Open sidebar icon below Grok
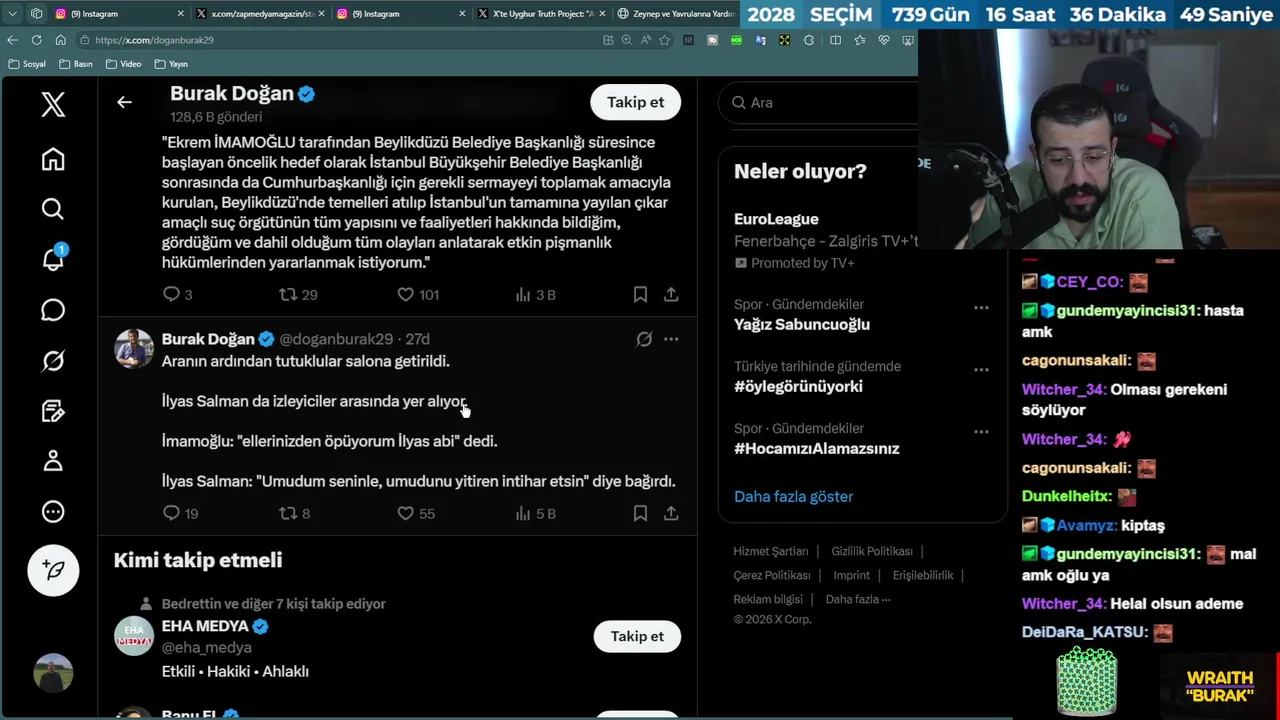The image size is (1280, 720). pyautogui.click(x=53, y=411)
